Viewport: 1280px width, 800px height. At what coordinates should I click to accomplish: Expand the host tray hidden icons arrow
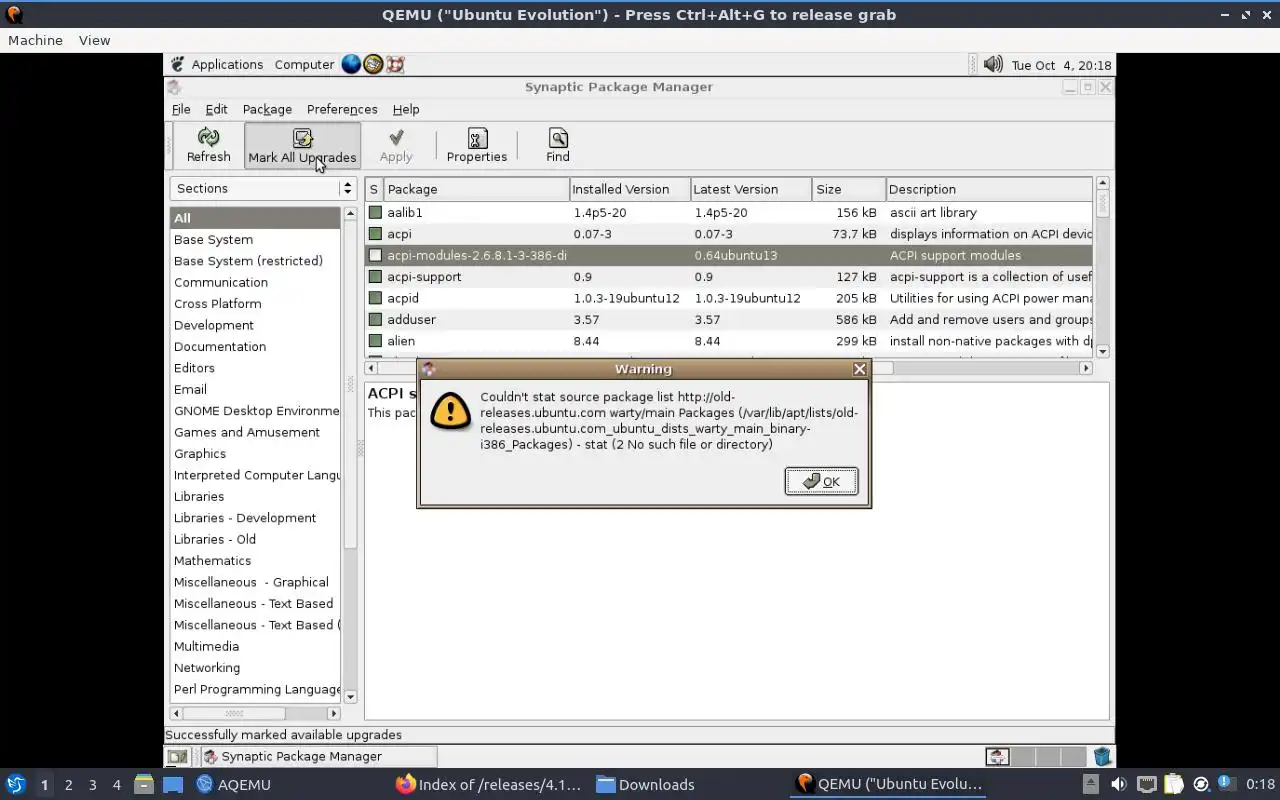tap(1091, 785)
